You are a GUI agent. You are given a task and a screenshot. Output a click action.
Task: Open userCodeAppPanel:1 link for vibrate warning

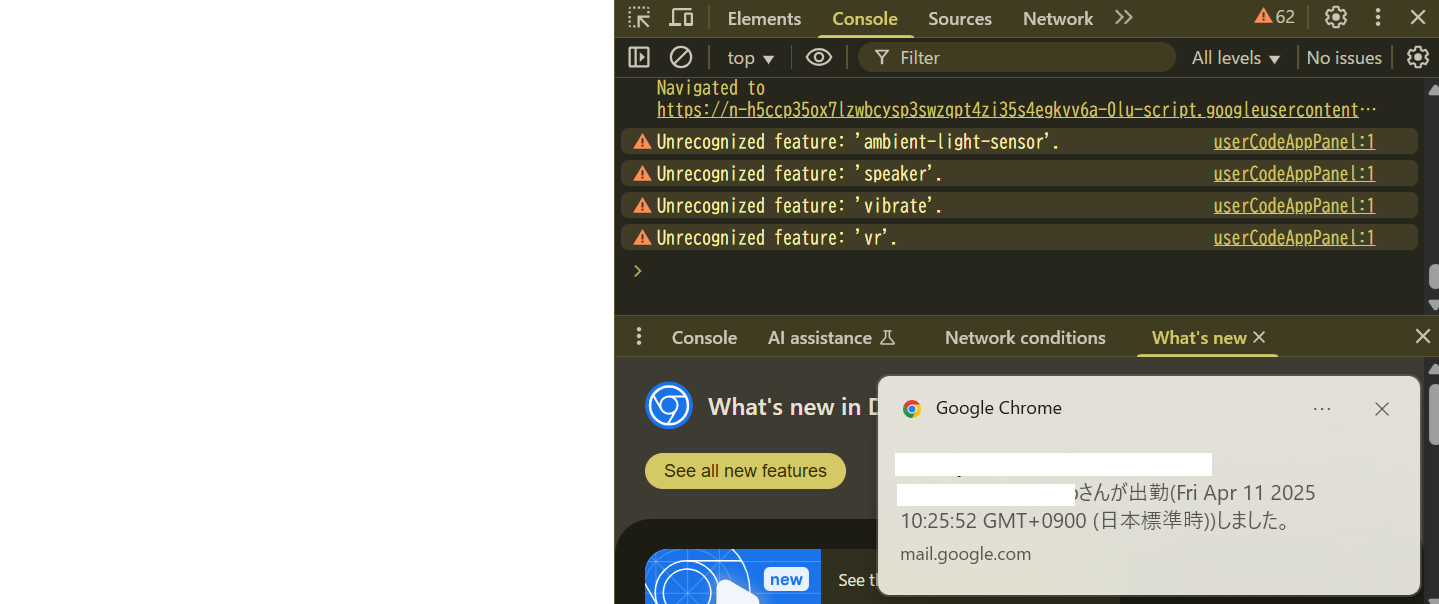pos(1294,206)
